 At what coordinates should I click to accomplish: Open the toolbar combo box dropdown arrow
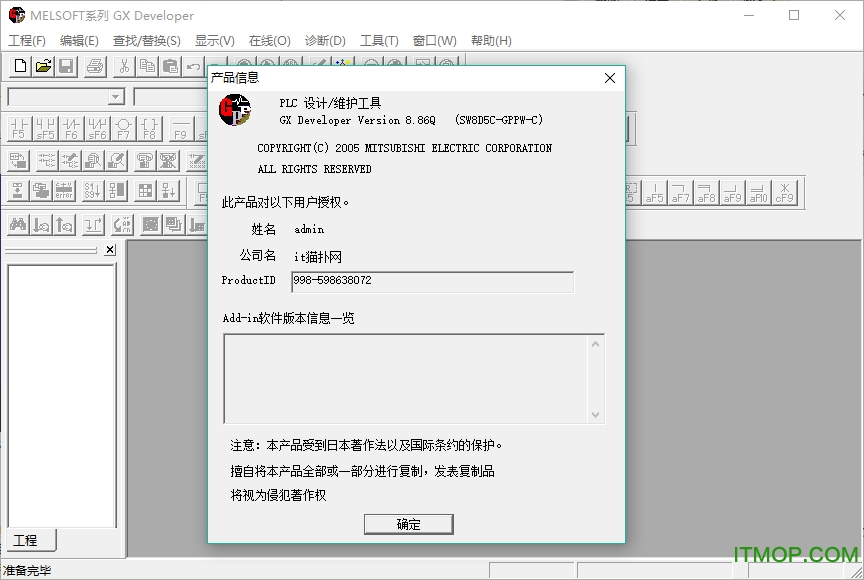pos(115,97)
